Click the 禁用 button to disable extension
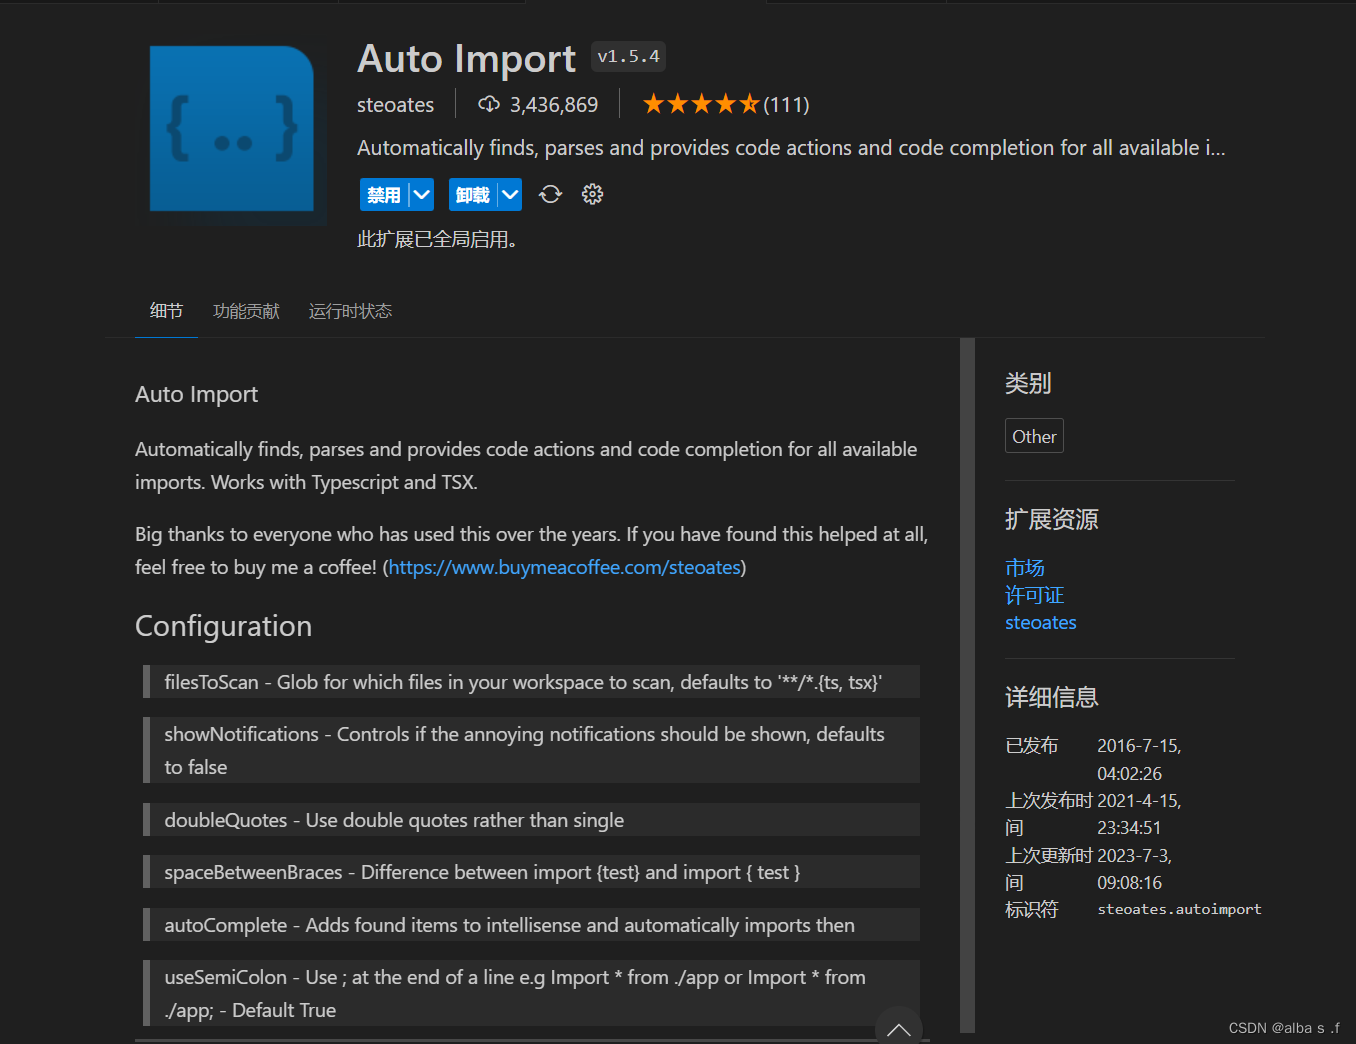1356x1044 pixels. (x=385, y=194)
